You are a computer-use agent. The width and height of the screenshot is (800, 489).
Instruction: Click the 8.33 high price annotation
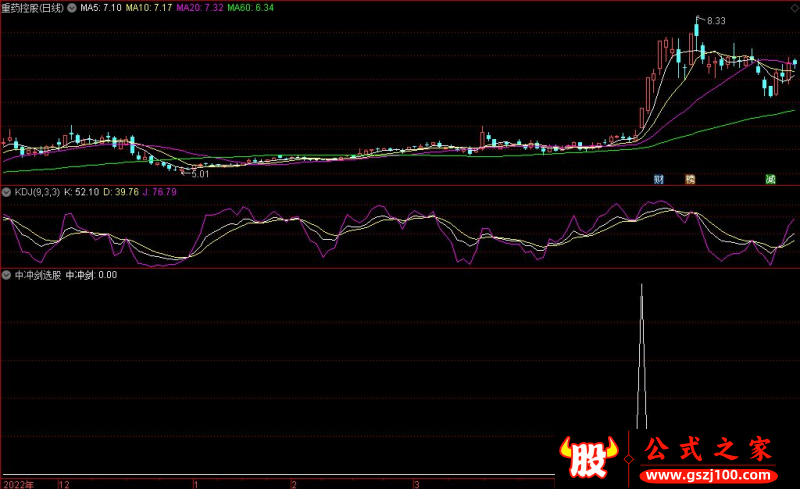click(716, 21)
